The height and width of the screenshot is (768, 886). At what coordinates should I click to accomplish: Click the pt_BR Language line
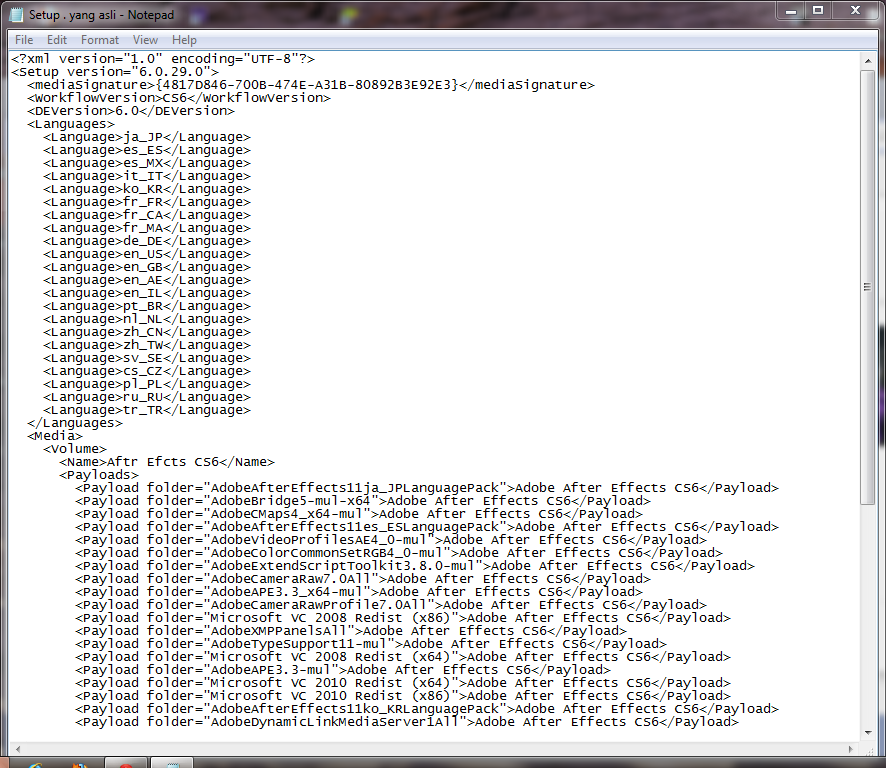147,306
